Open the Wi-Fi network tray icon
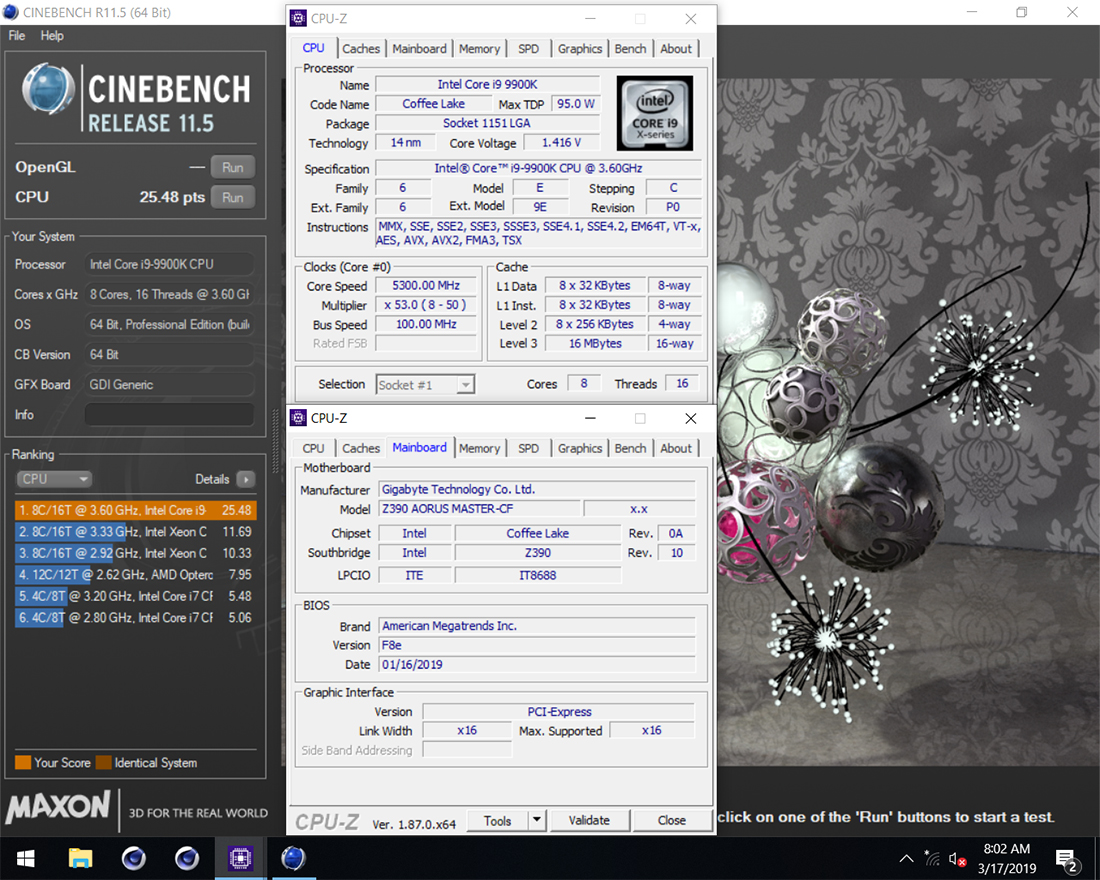The image size is (1100, 880). tap(932, 858)
